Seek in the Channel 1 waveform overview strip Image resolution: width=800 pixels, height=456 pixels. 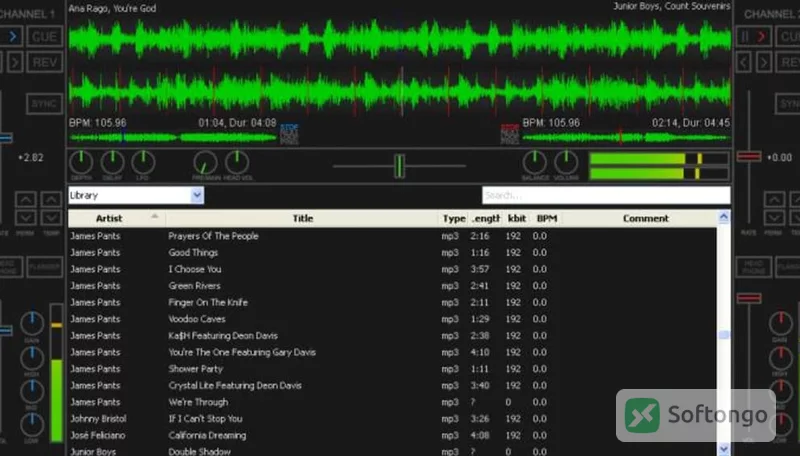pyautogui.click(x=173, y=137)
